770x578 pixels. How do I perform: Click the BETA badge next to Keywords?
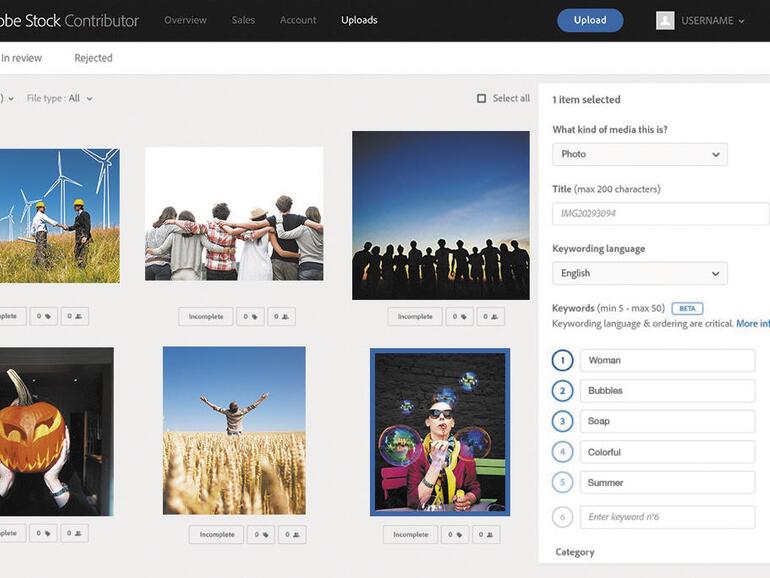pyautogui.click(x=687, y=308)
